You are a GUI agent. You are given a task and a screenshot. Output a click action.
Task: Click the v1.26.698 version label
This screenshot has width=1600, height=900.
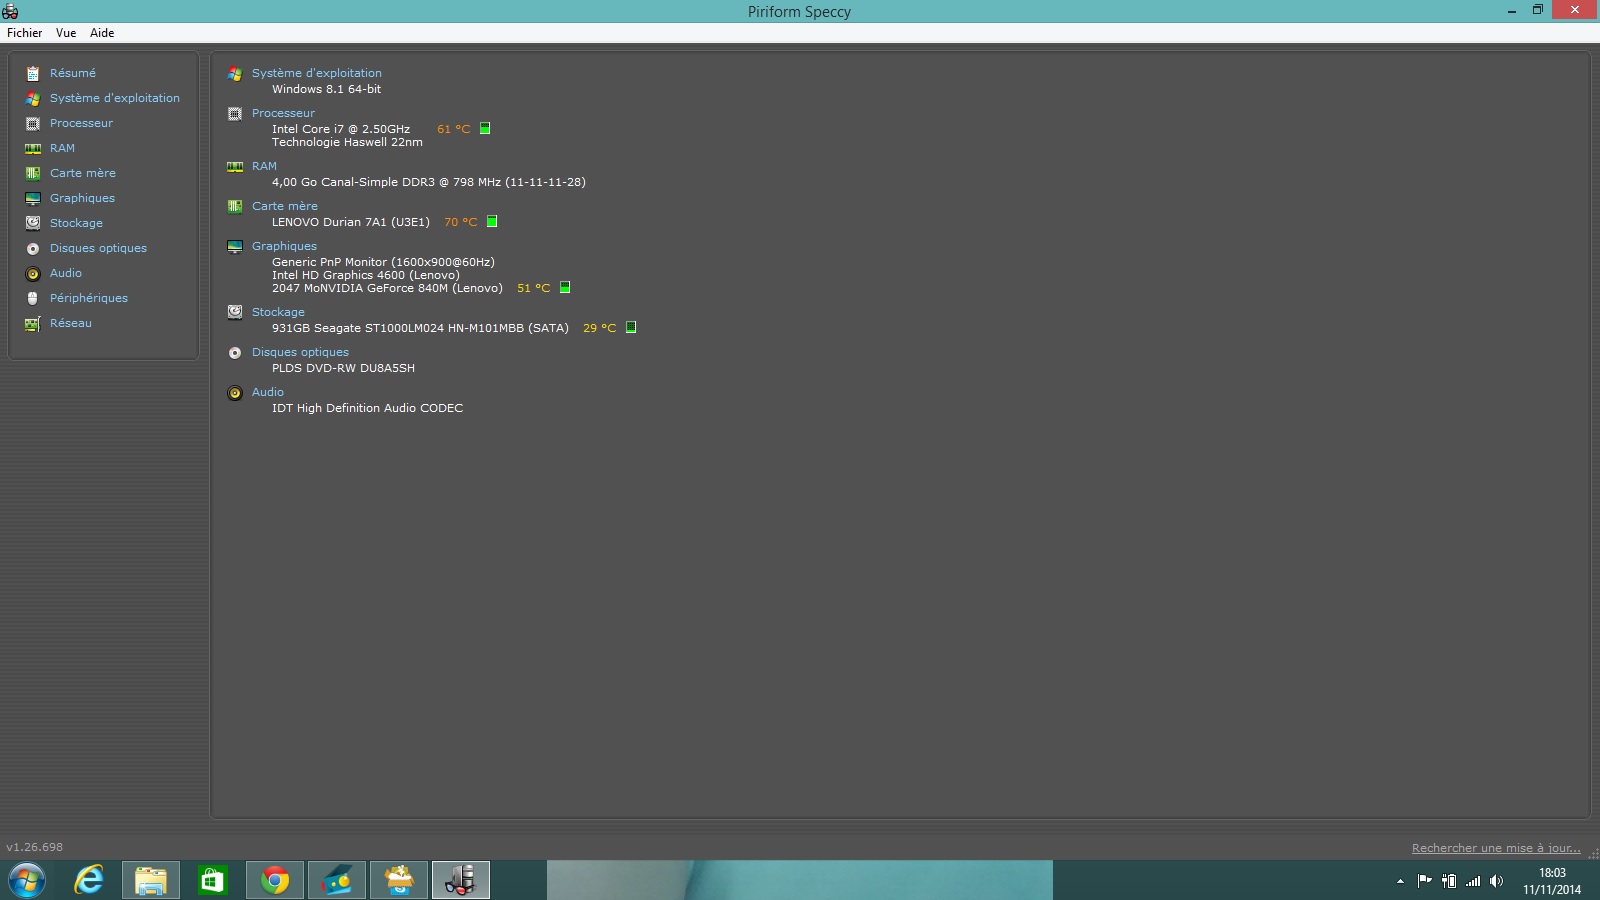click(x=34, y=847)
